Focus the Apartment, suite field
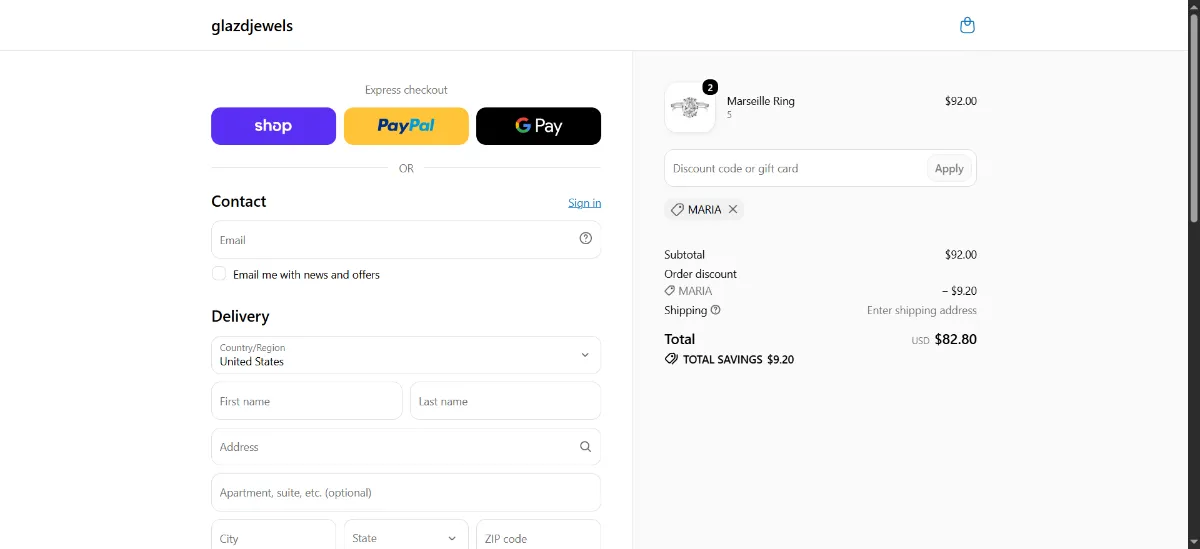The image size is (1200, 549). pos(406,493)
